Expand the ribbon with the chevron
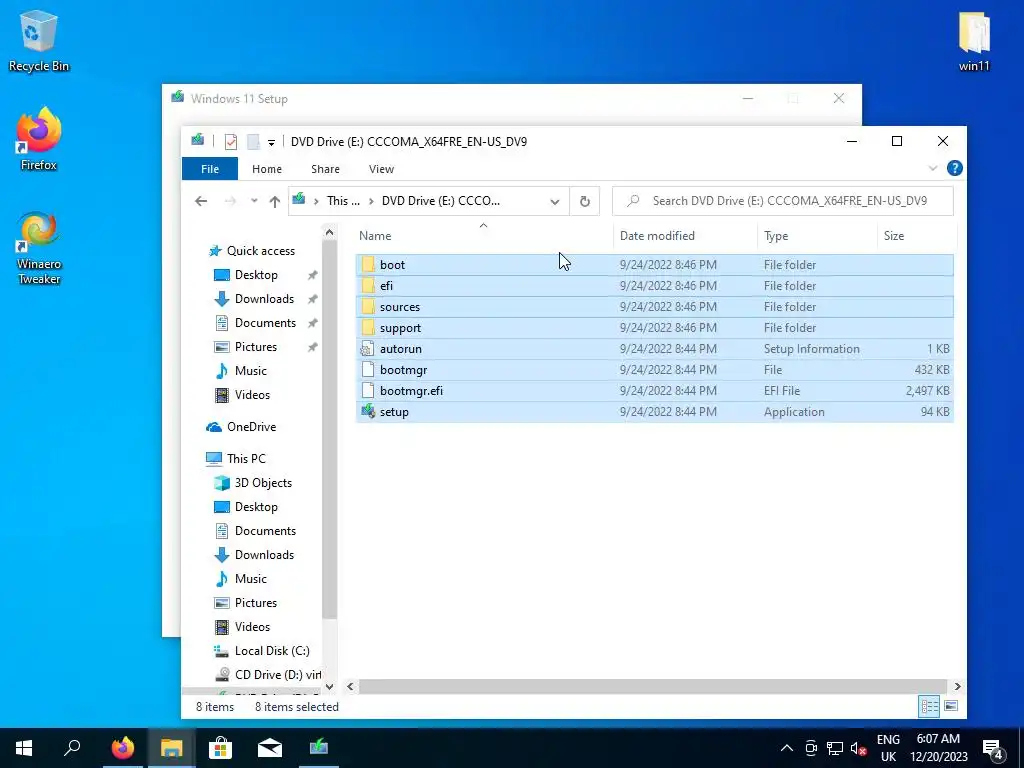The image size is (1024, 768). [x=933, y=168]
